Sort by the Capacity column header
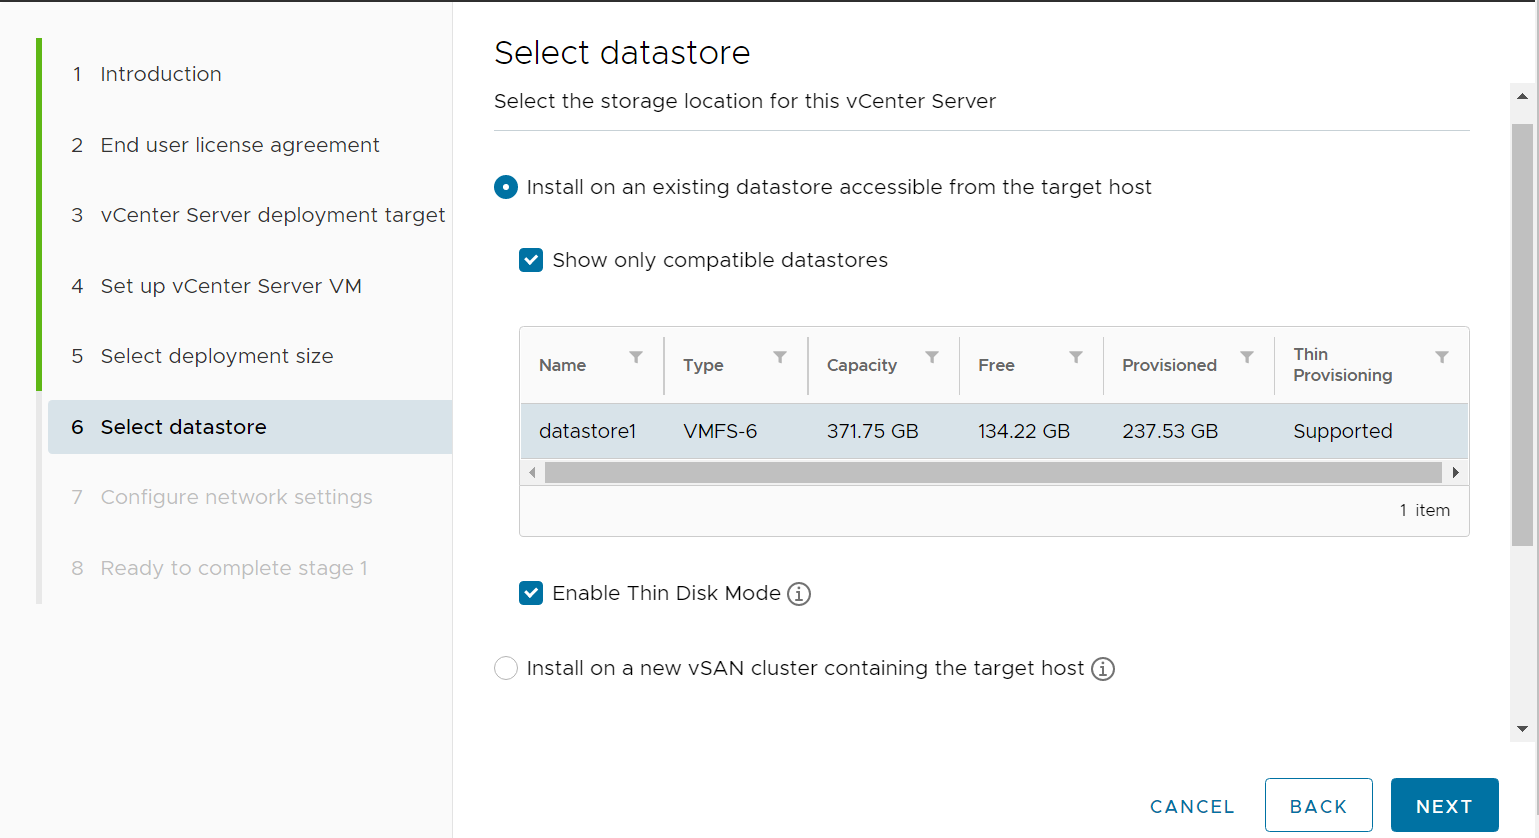Viewport: 1539px width, 838px height. coord(862,365)
